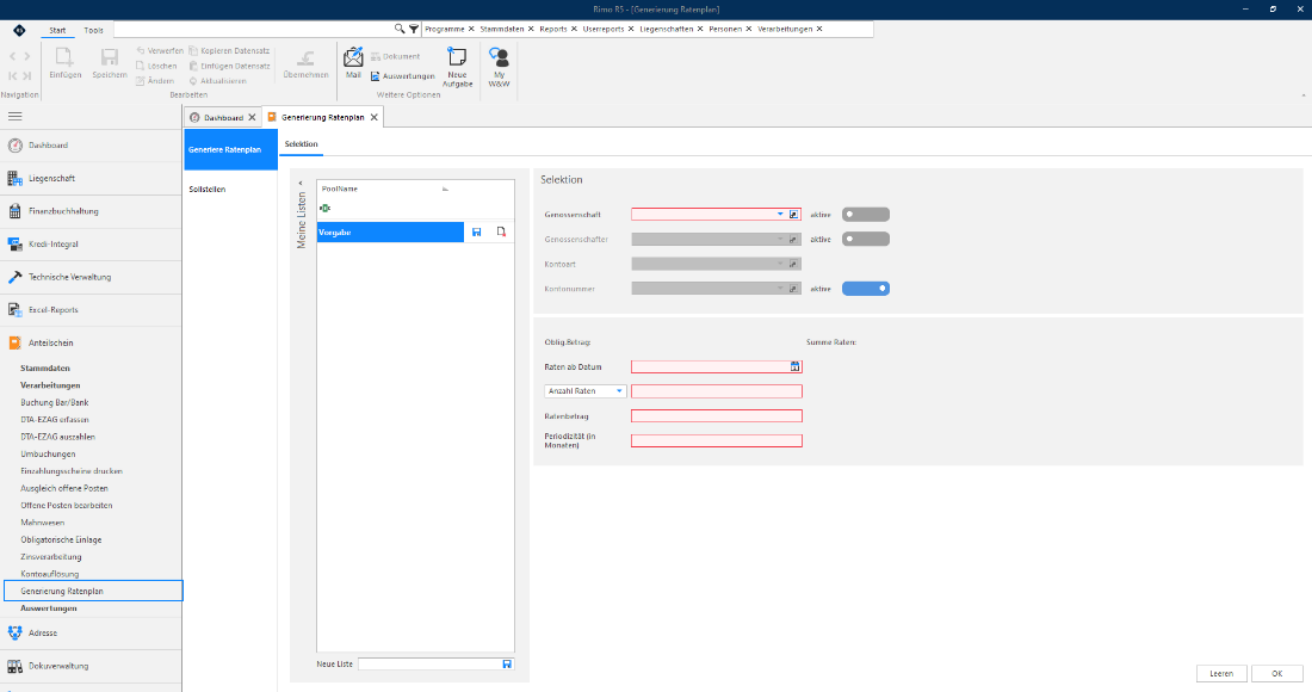Open Genossenschaft lookup link icon
Image resolution: width=1312 pixels, height=692 pixels.
[794, 214]
